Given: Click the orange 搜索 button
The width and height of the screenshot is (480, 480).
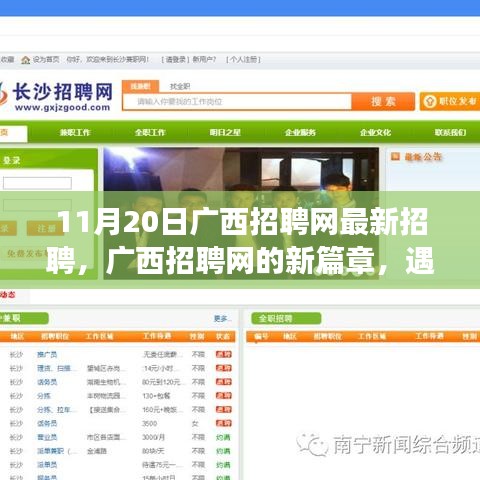Looking at the screenshot, I should point(383,101).
